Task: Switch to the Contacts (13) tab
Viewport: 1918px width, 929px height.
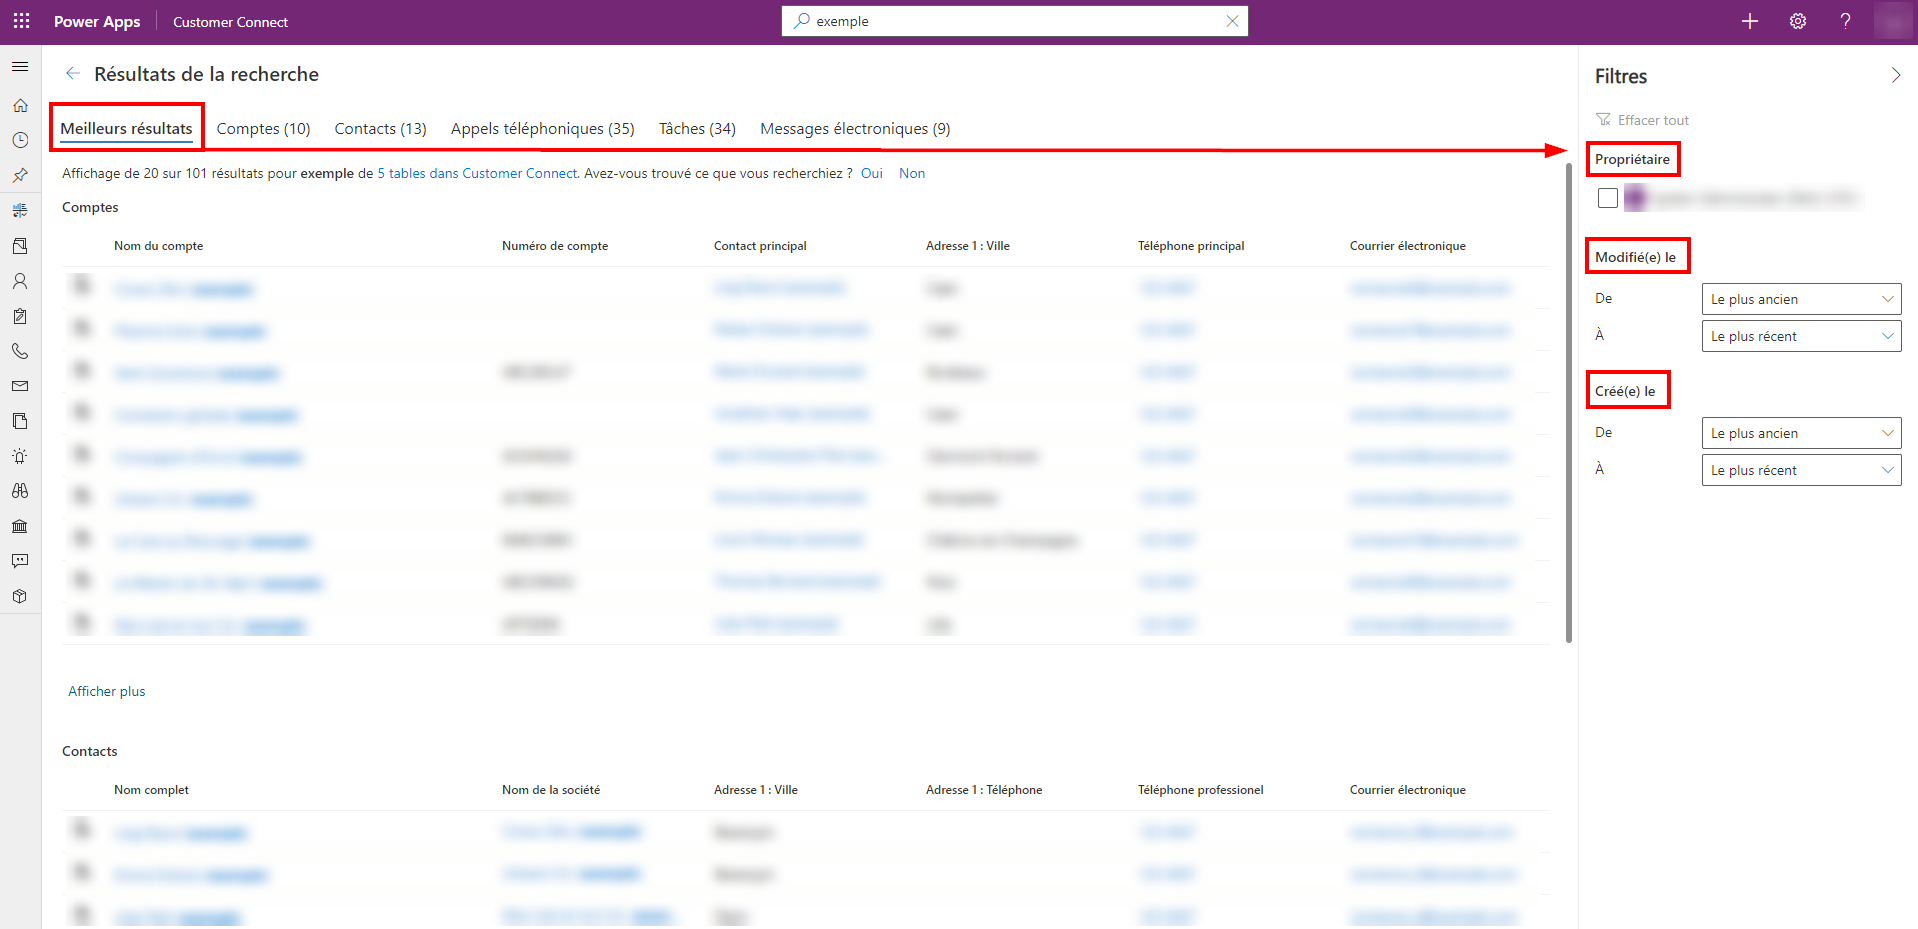Action: [x=381, y=128]
